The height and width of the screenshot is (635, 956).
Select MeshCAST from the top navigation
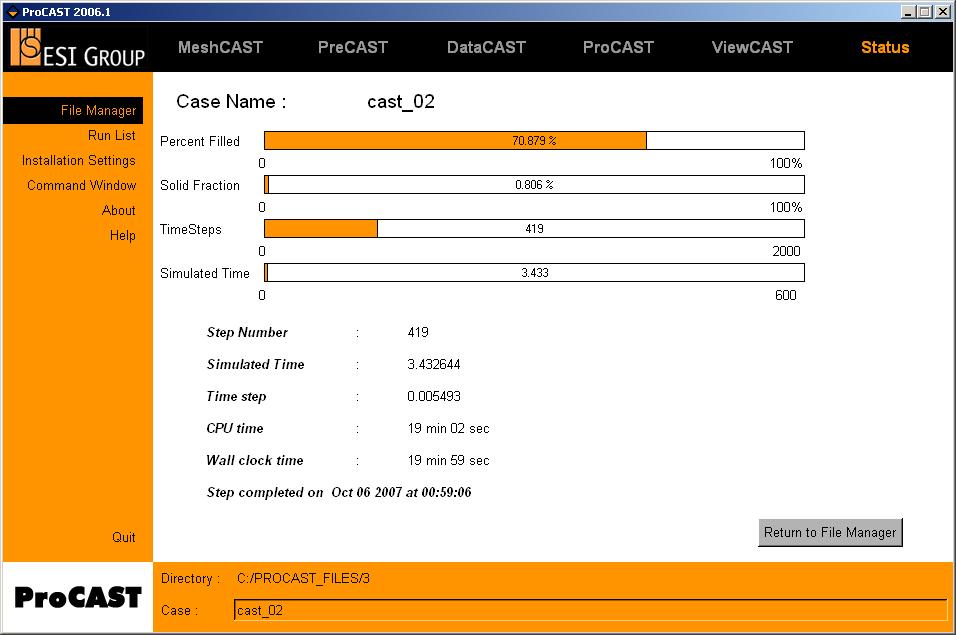click(x=220, y=46)
